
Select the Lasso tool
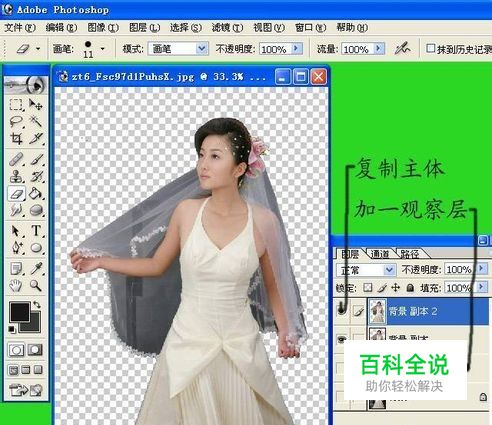[16, 121]
